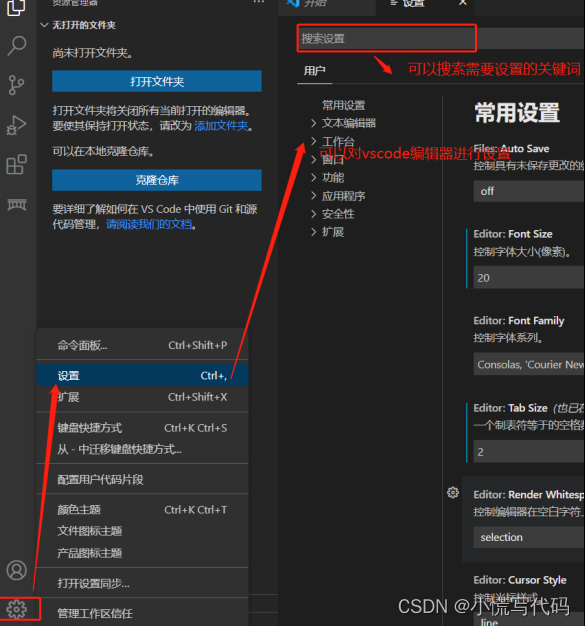The image size is (585, 626).
Task: Select 常用设置 in the settings tree
Action: [x=343, y=105]
